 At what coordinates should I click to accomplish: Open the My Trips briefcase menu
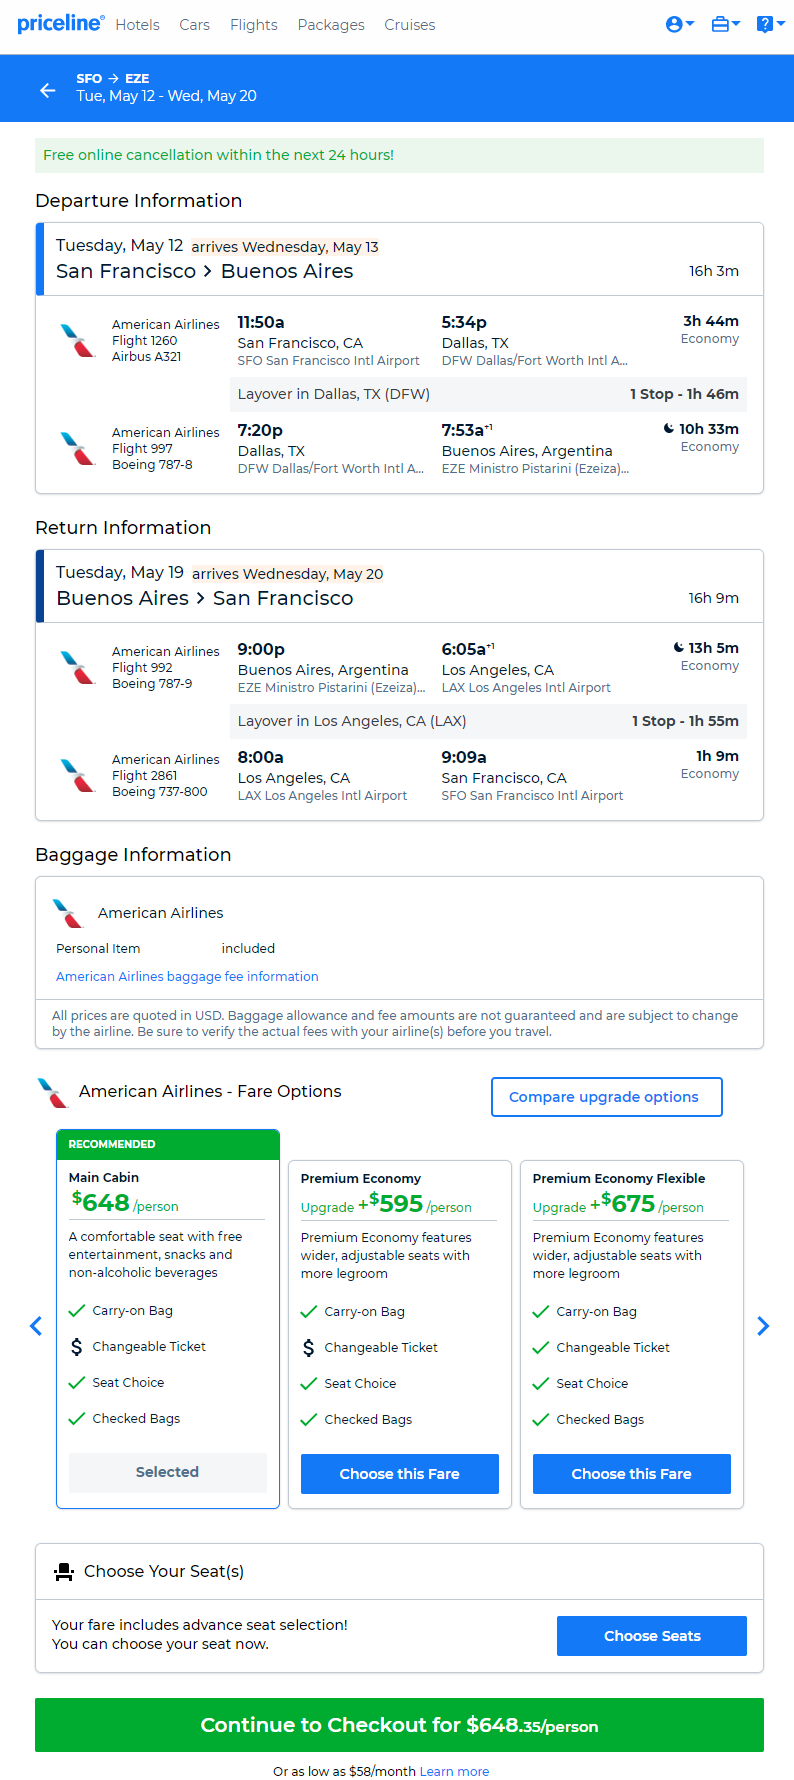(x=726, y=24)
